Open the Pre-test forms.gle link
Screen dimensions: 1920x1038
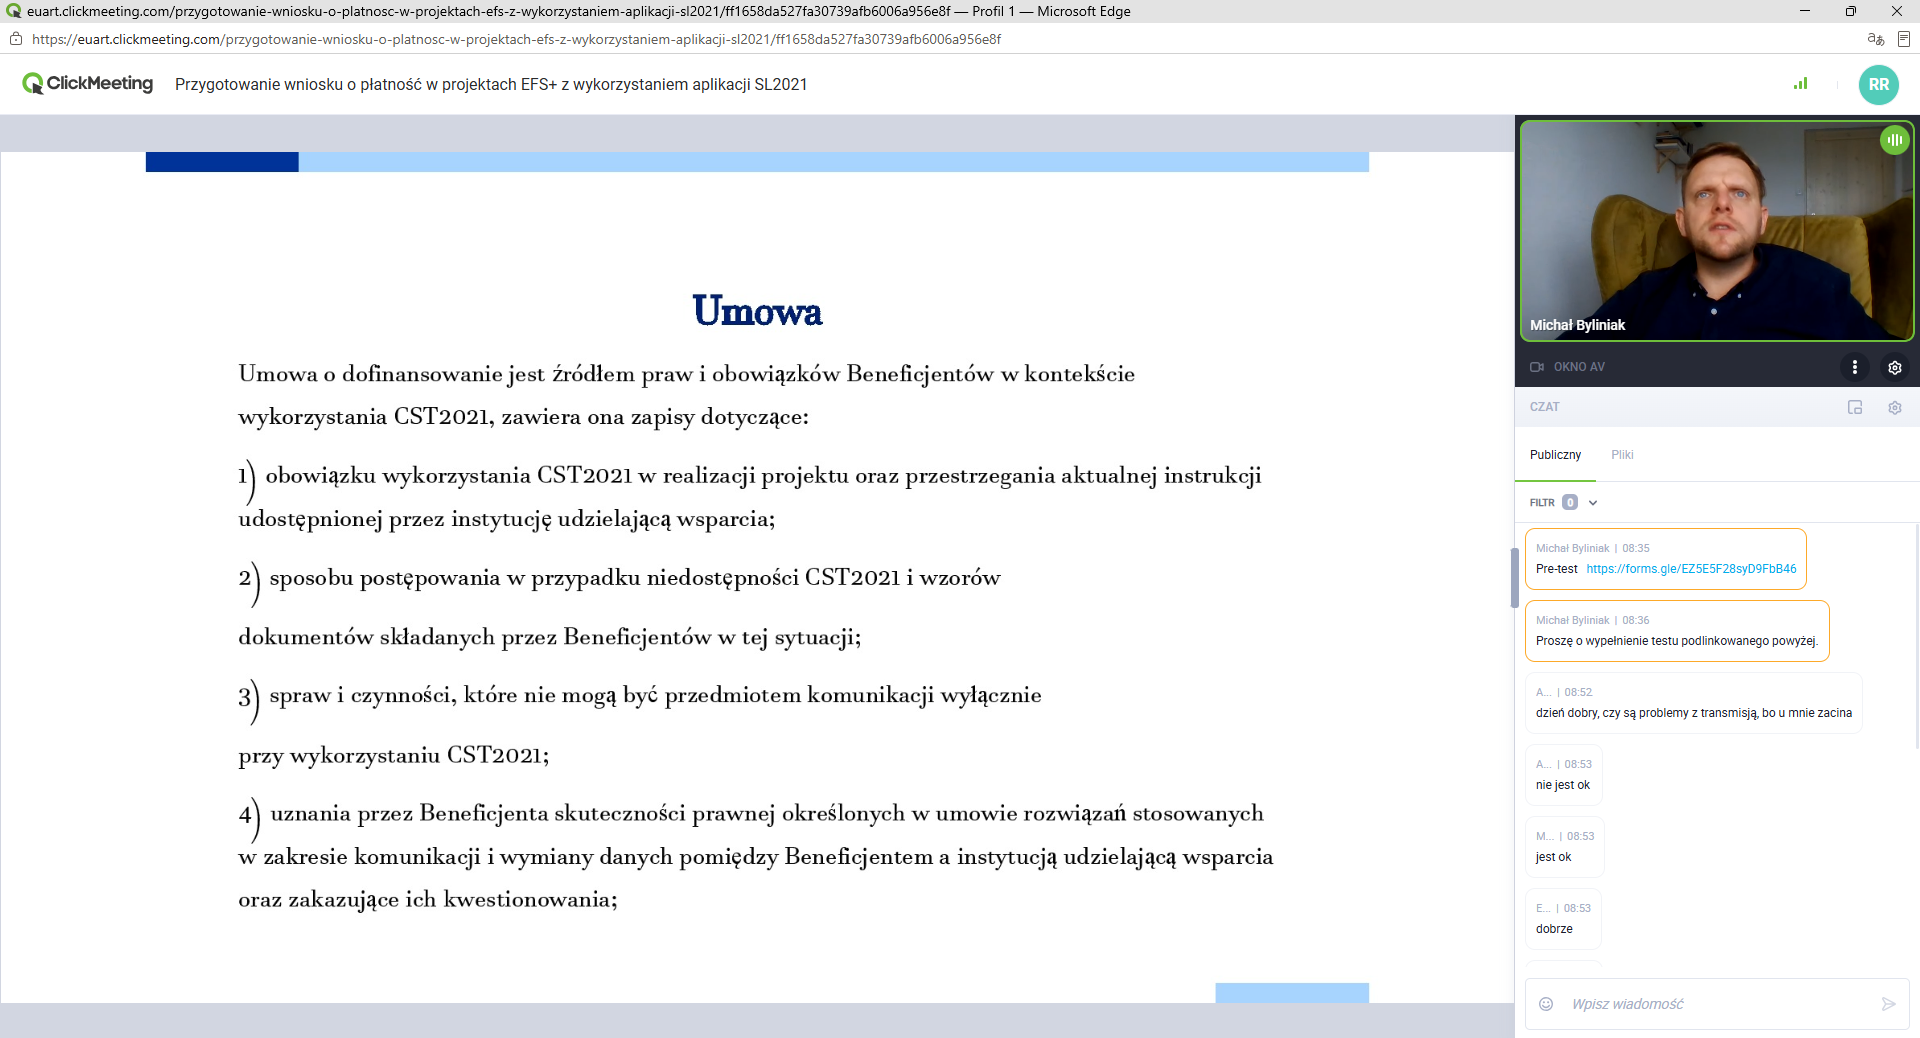click(x=1691, y=569)
